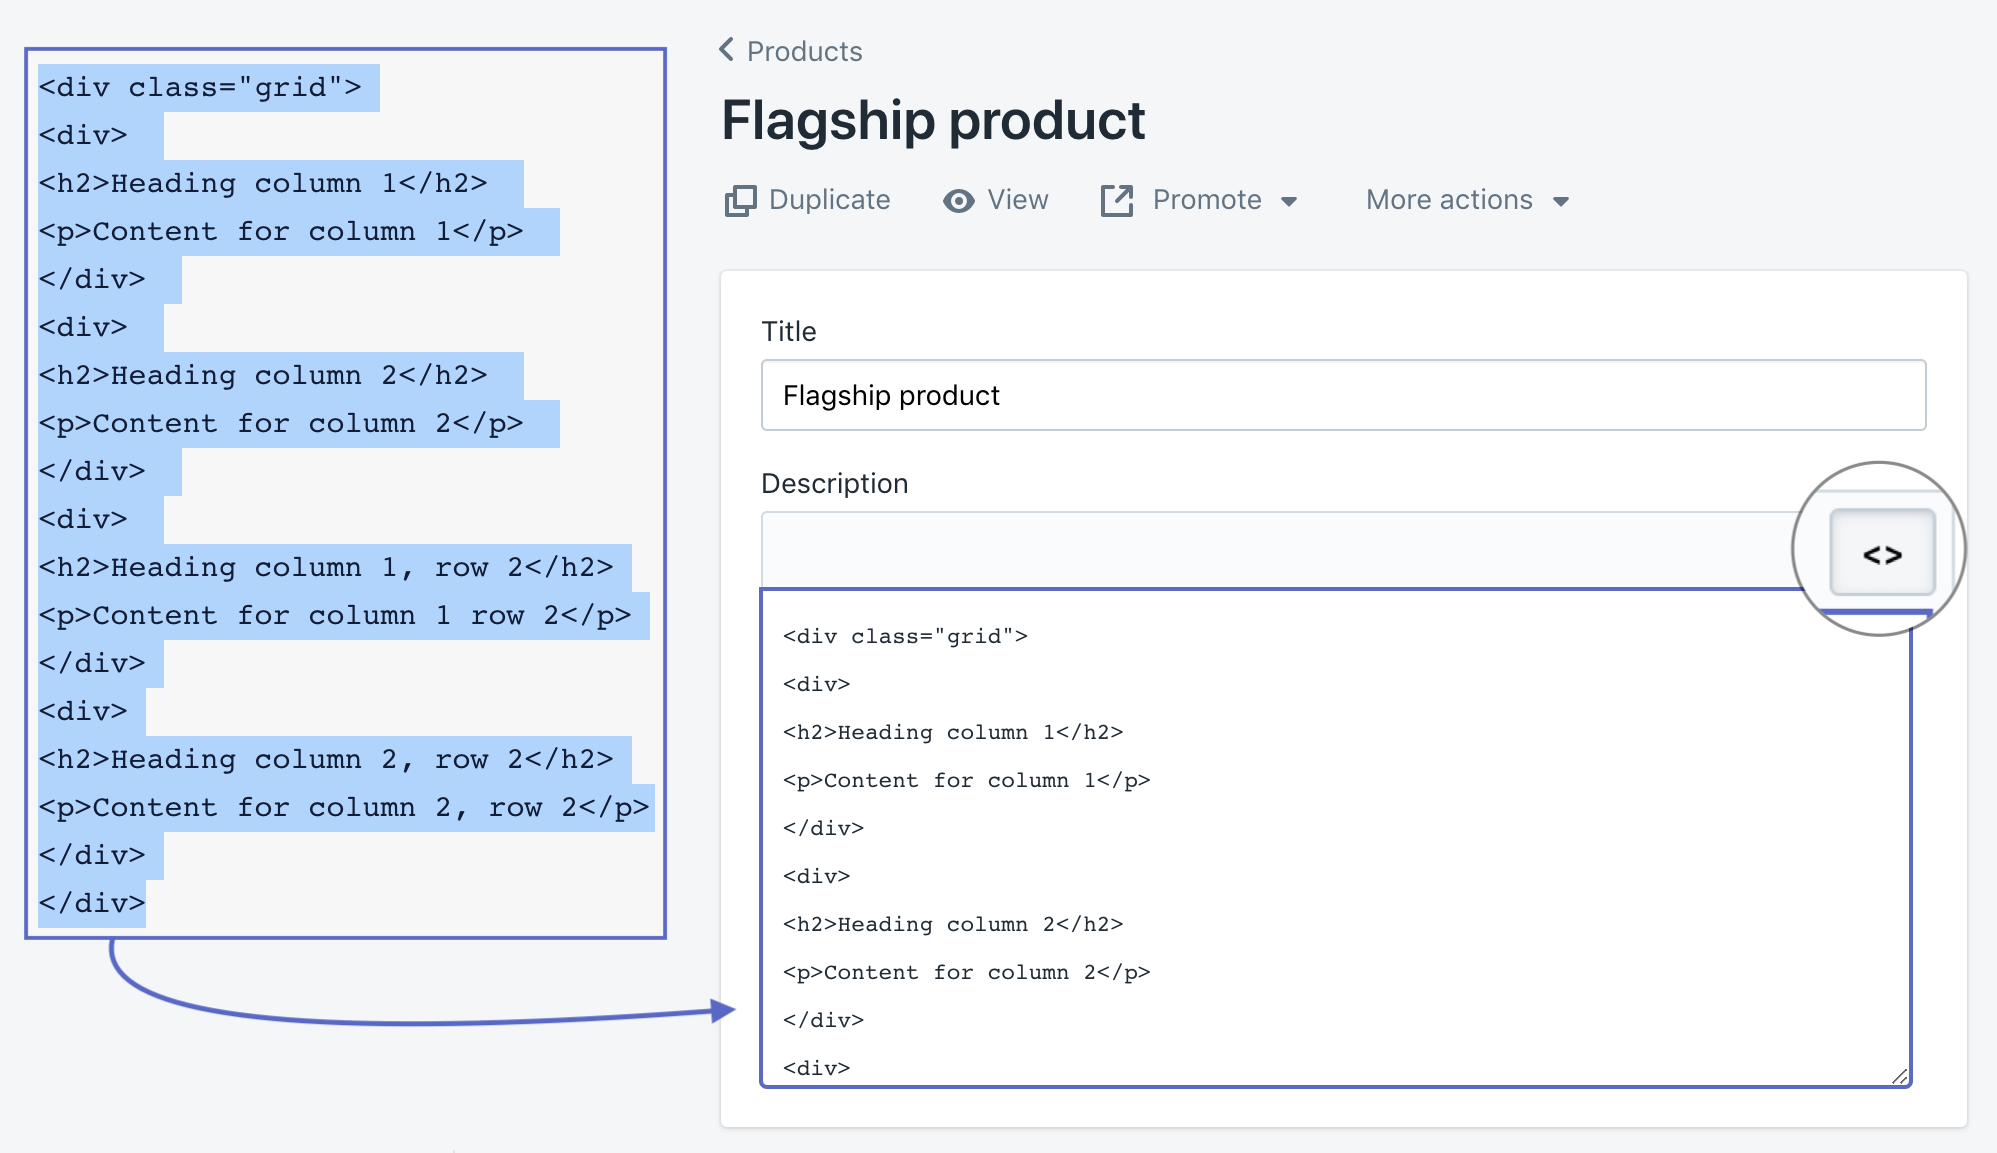Toggle the Description editor into code view
1997x1153 pixels.
tap(1881, 553)
